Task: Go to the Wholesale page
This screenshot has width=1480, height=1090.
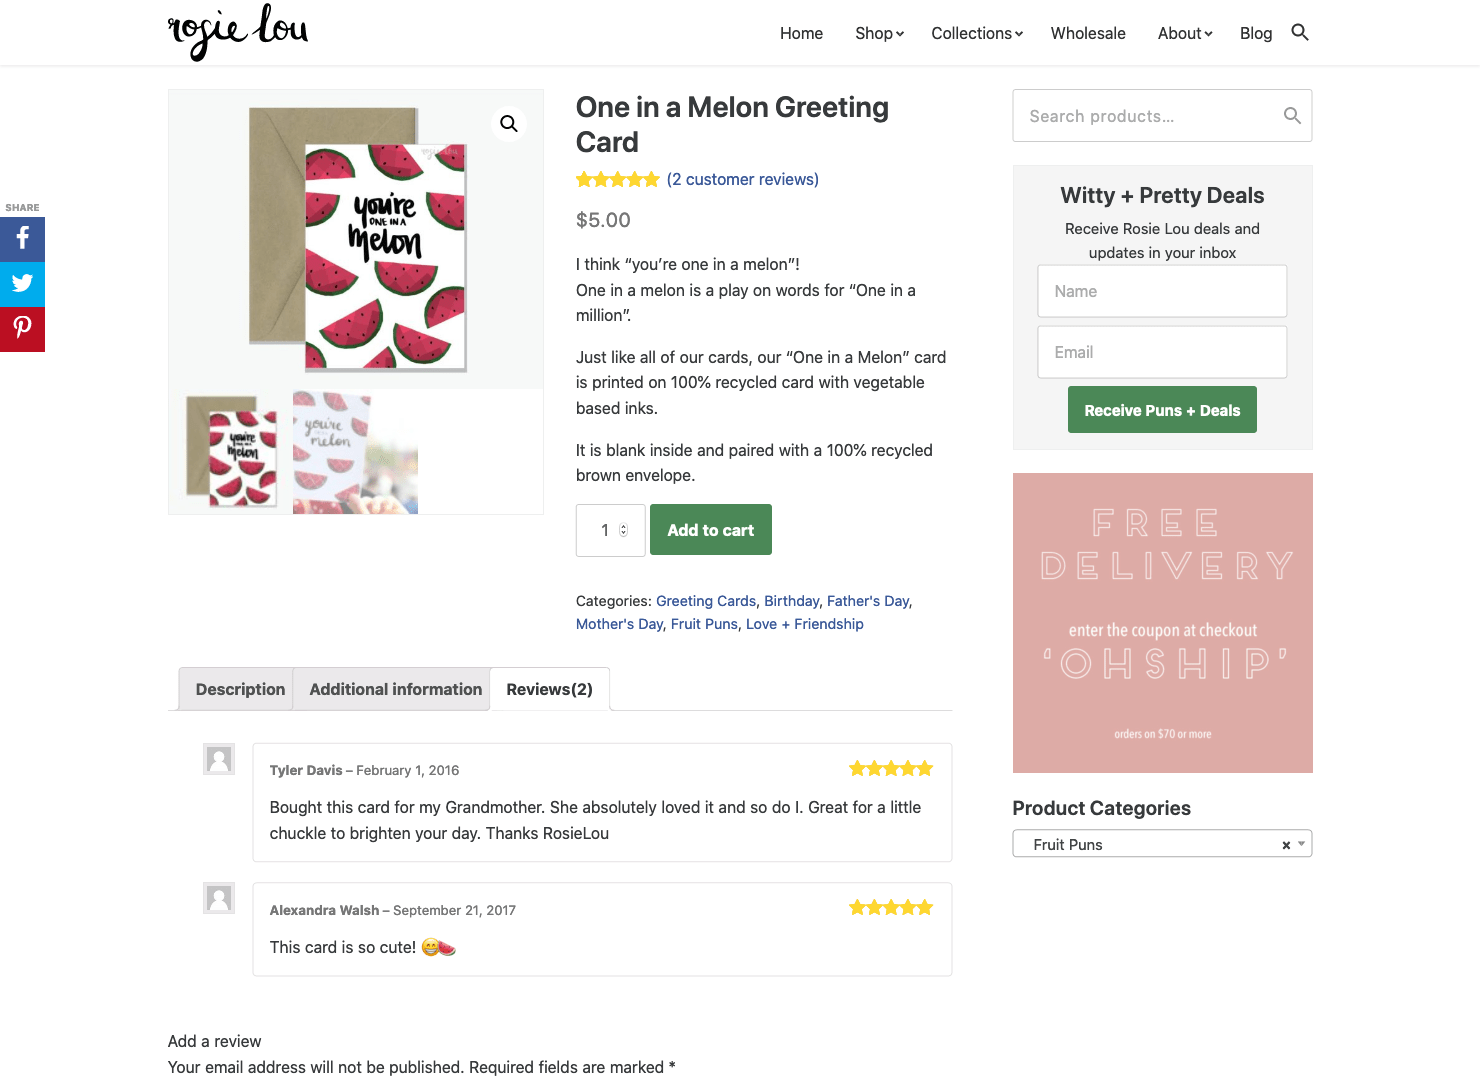Action: (1088, 33)
